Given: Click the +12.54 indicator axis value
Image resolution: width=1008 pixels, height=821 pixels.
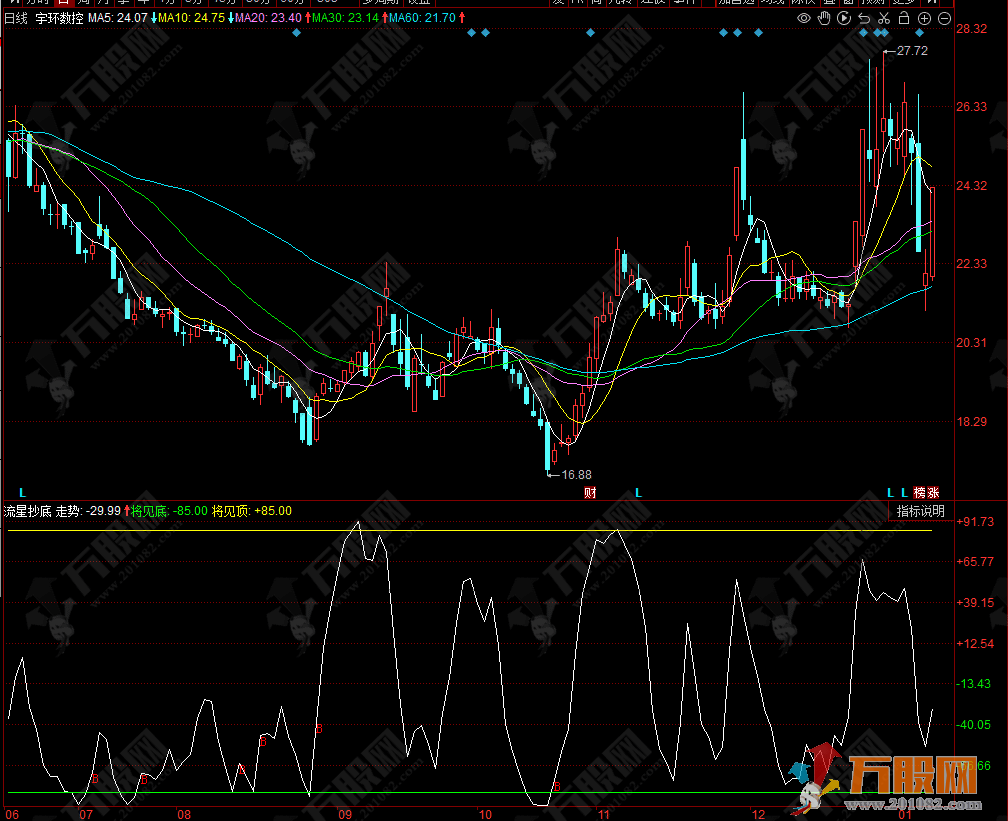Looking at the screenshot, I should point(975,644).
